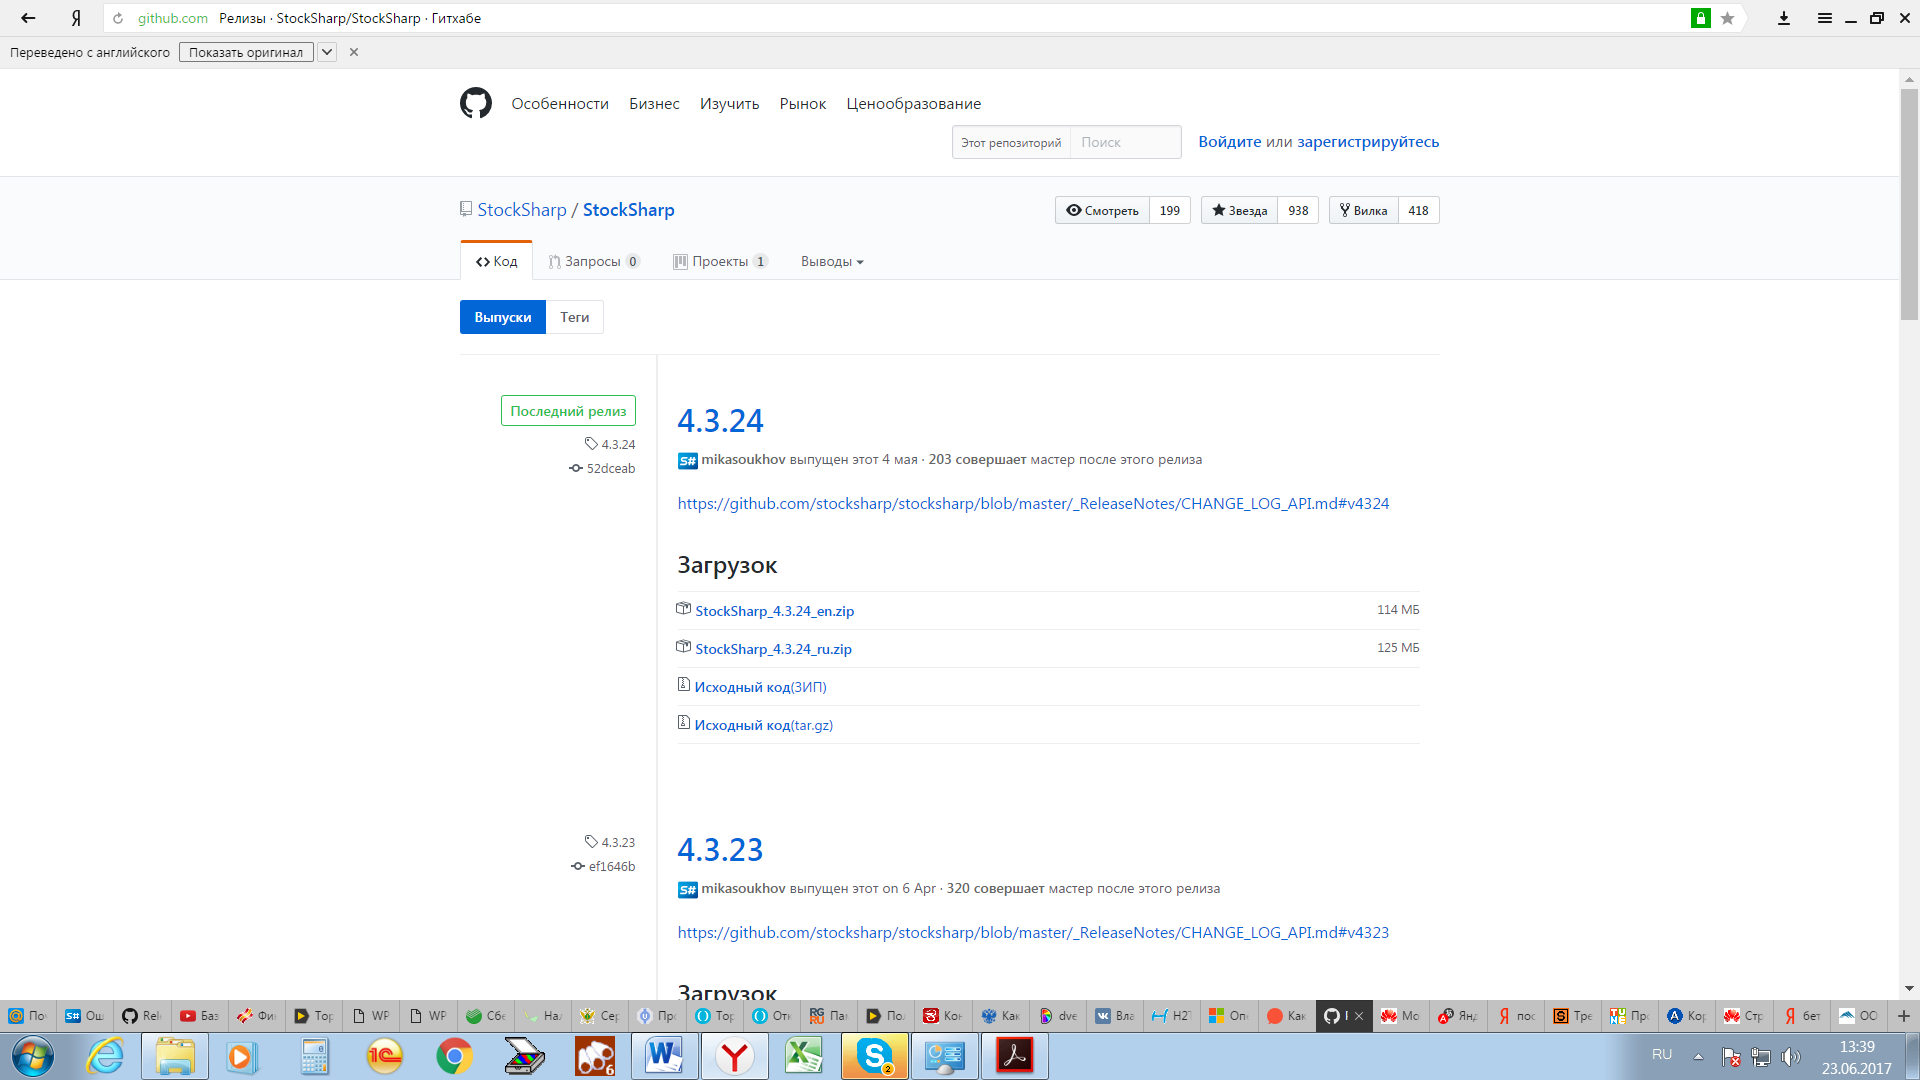
Task: Open Google Chrome from the taskbar
Action: [x=454, y=1056]
